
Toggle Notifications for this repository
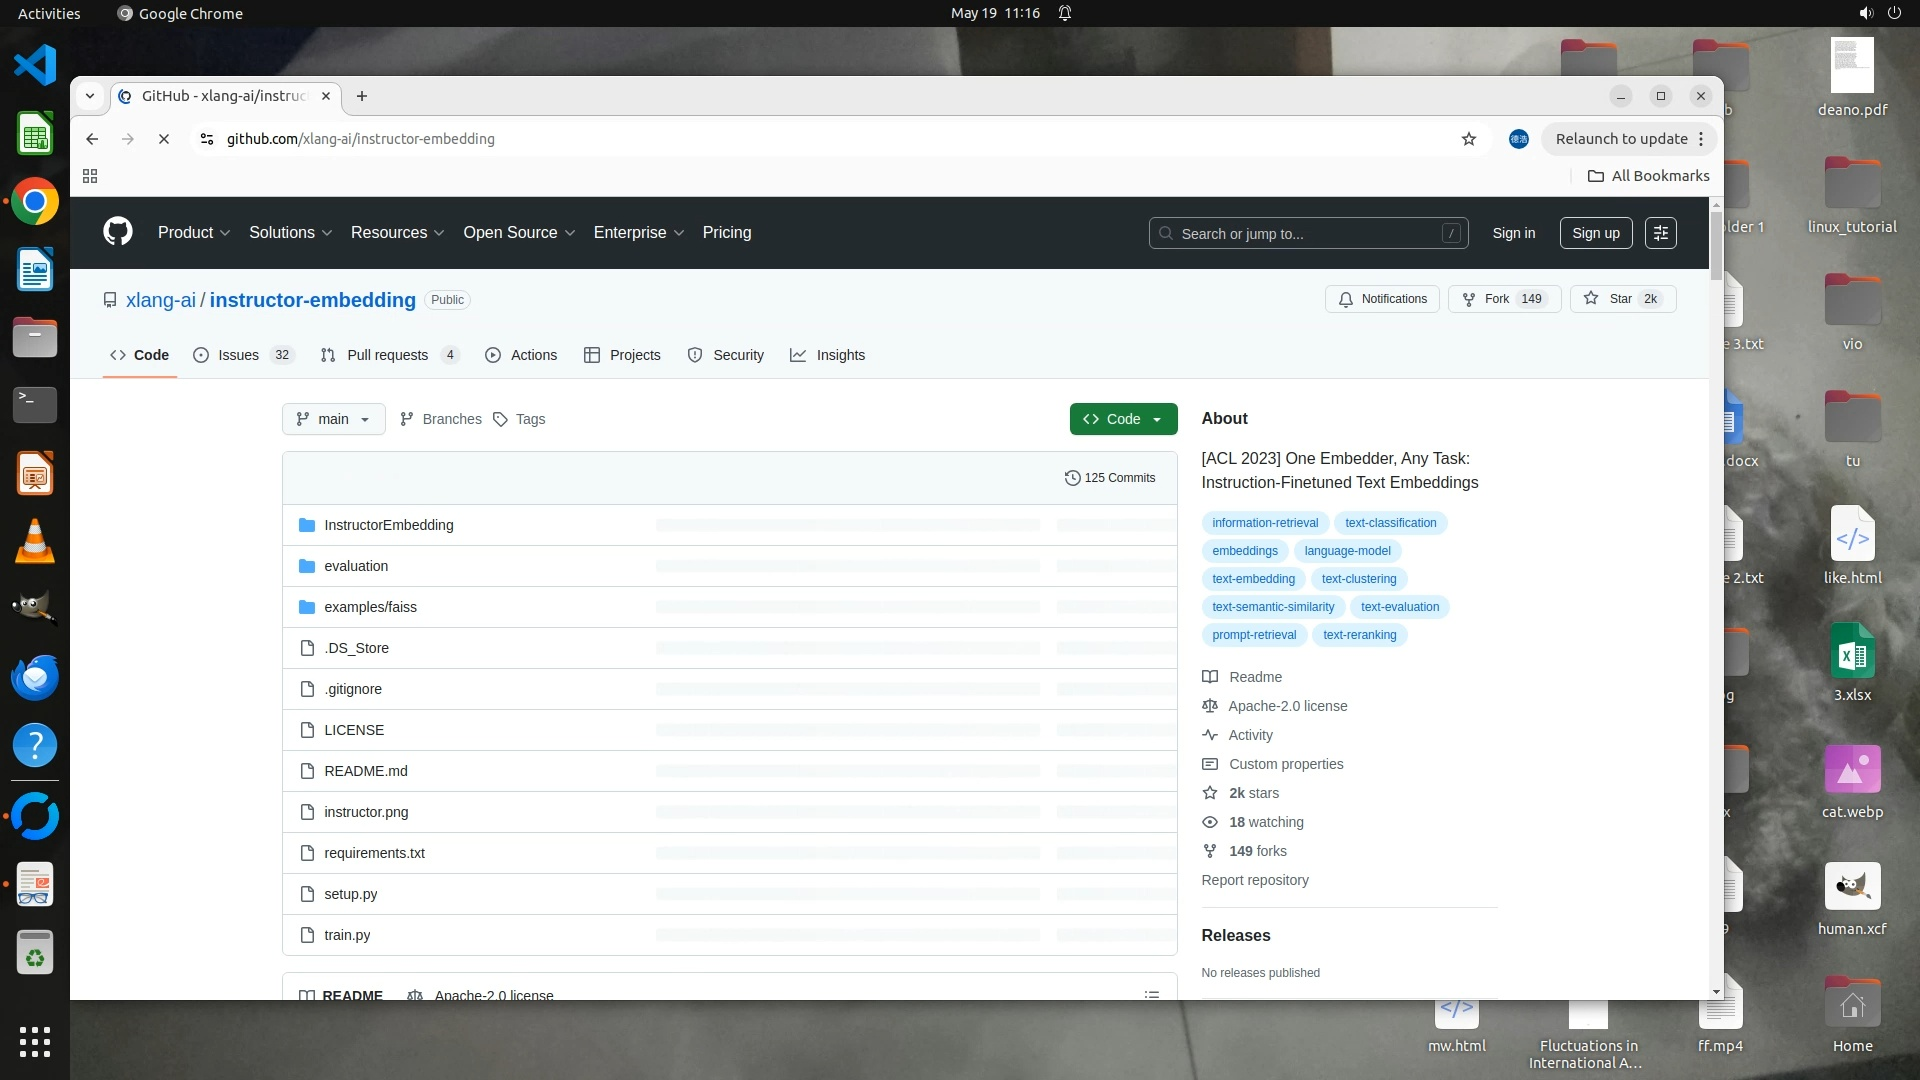[x=1382, y=299]
